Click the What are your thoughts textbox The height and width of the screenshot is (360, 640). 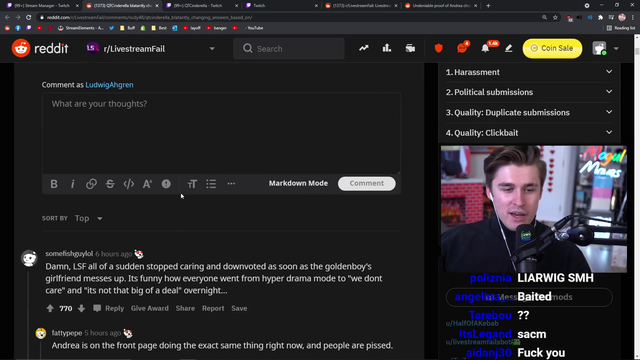click(221, 133)
